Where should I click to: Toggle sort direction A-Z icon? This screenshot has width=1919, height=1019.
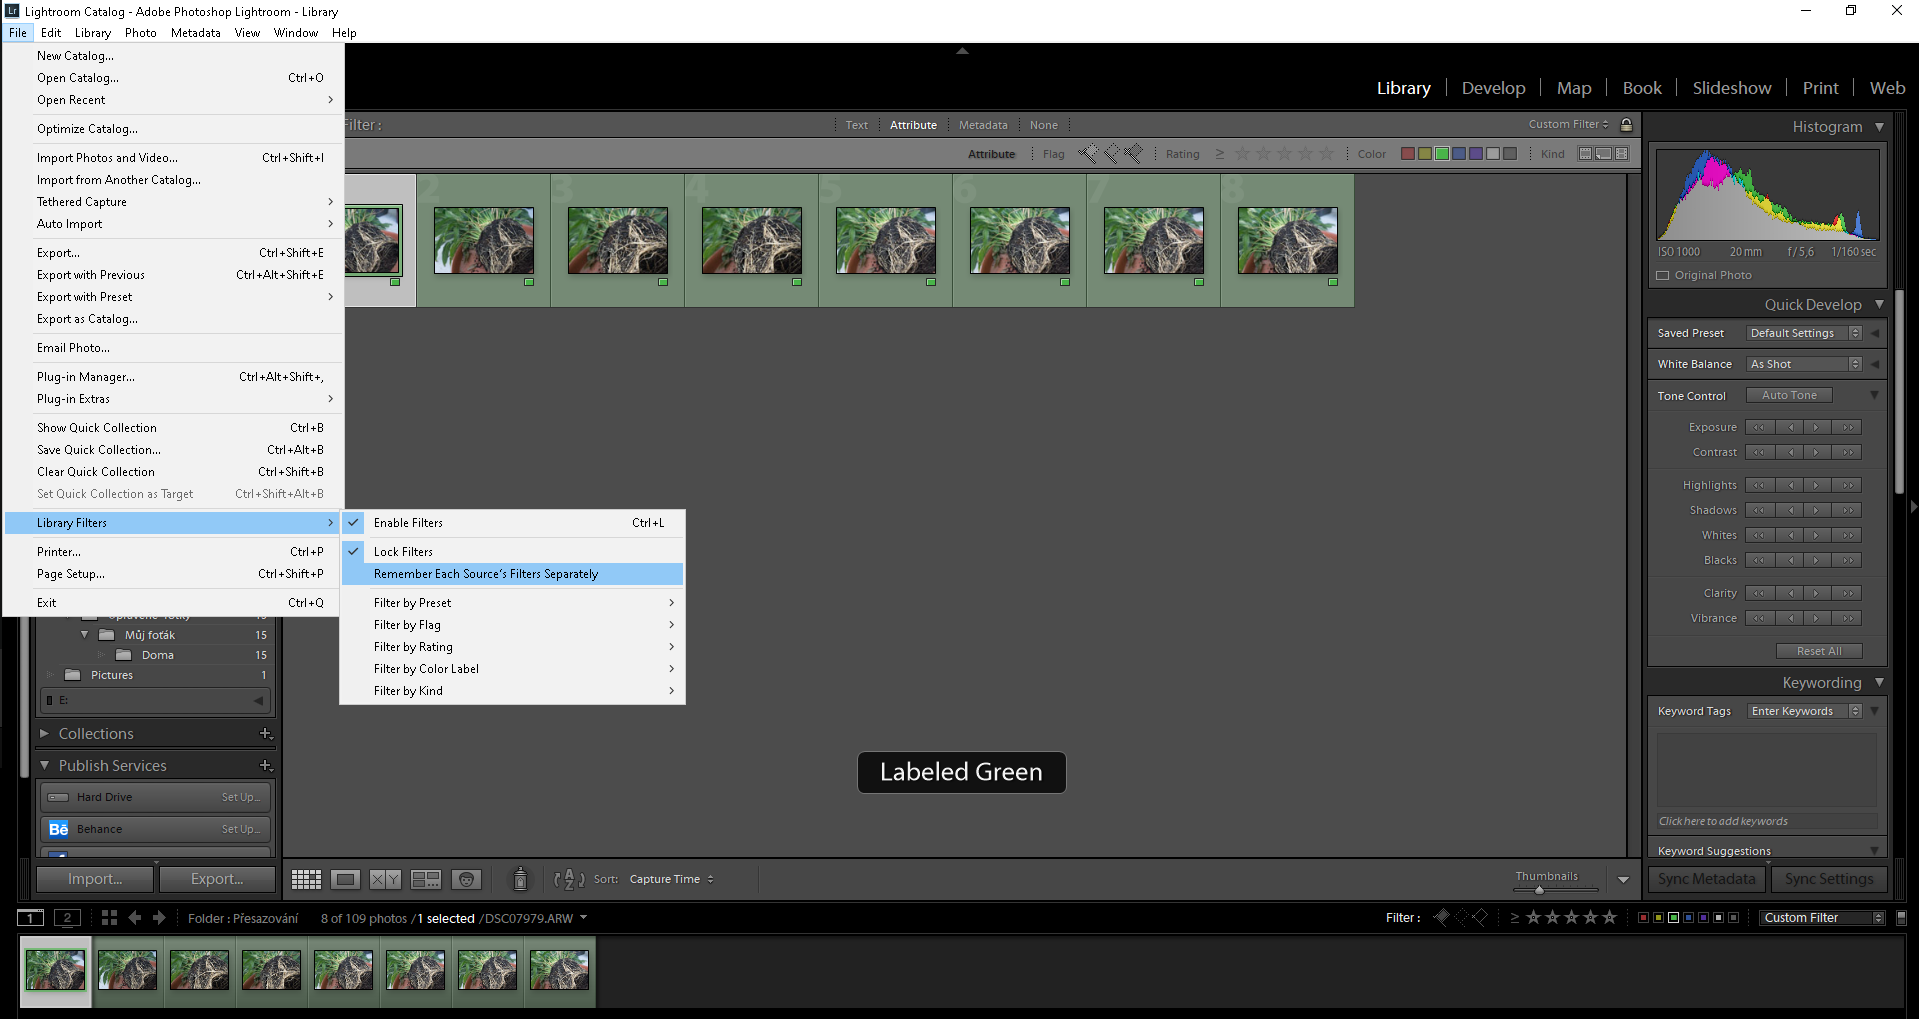[569, 879]
